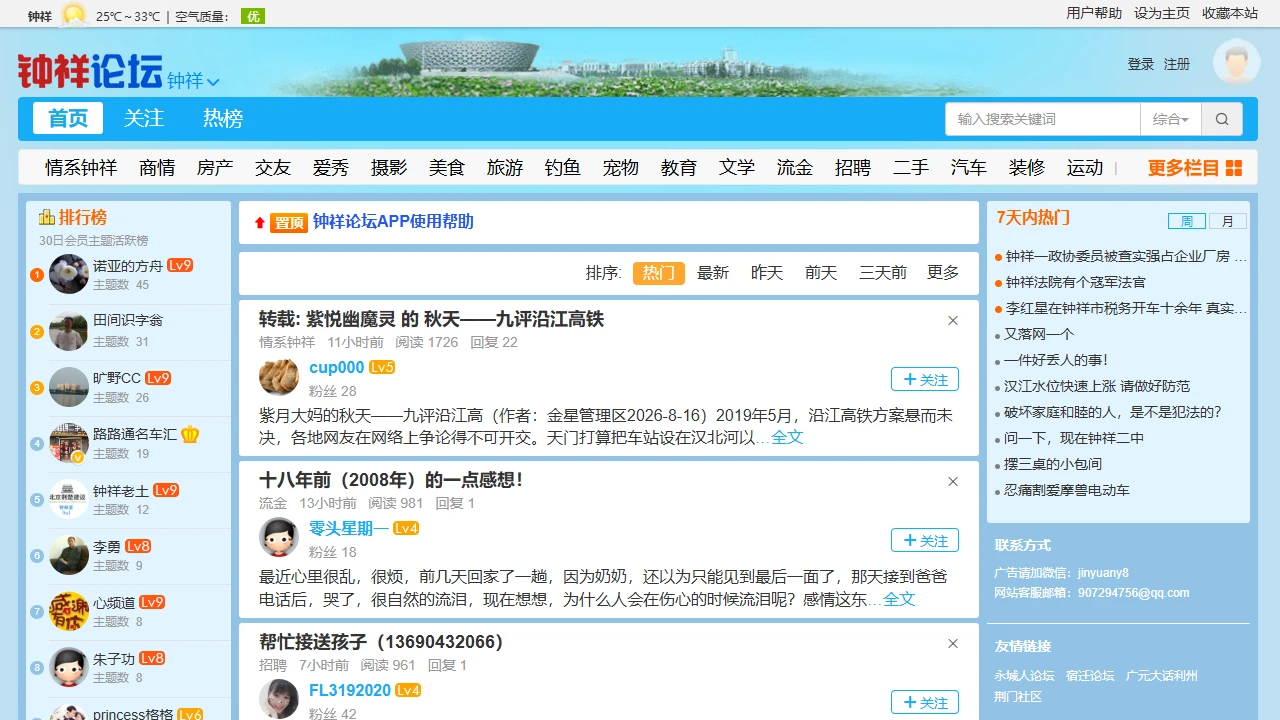Open 心频道's avatar in ranking
This screenshot has width=1280, height=720.
coord(69,611)
